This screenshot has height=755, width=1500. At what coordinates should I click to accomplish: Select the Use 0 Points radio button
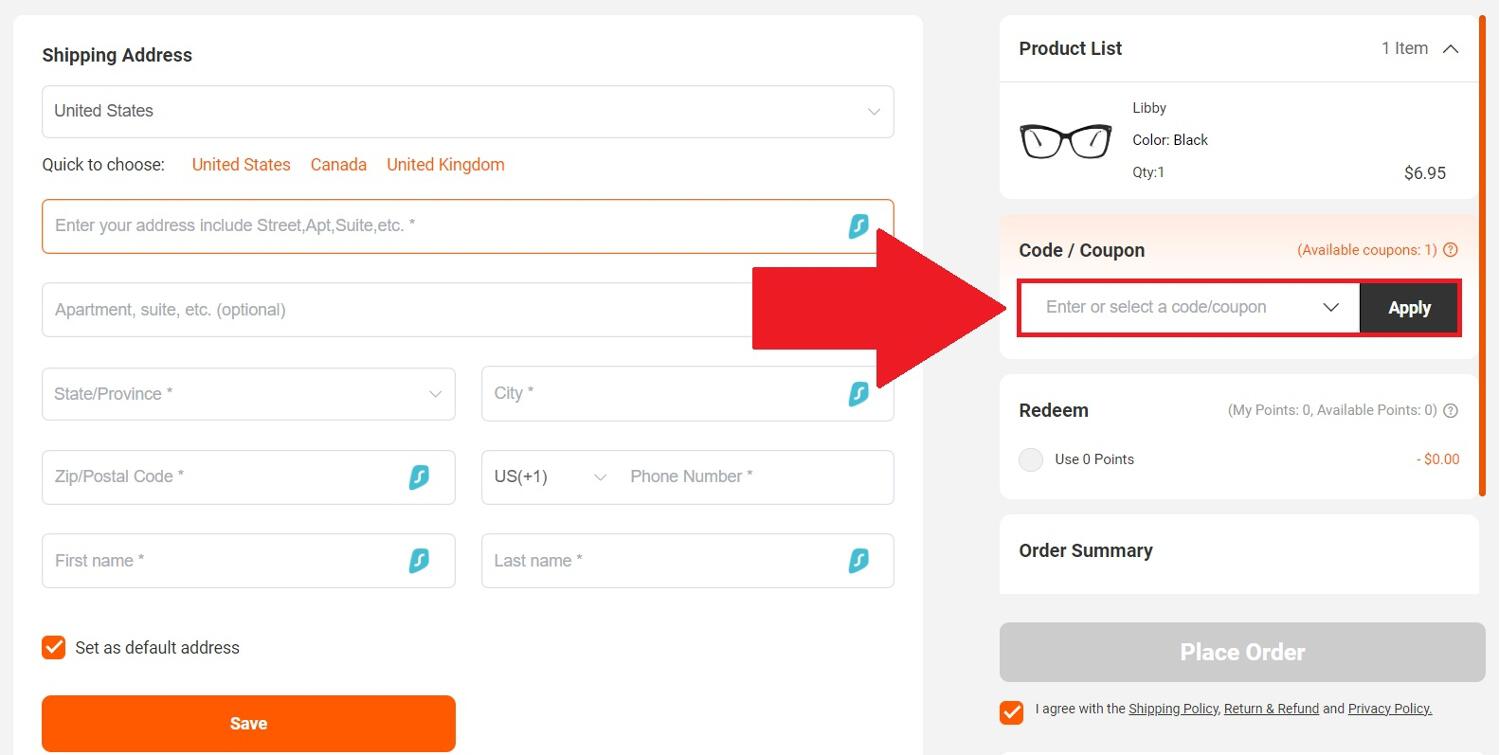click(x=1030, y=459)
